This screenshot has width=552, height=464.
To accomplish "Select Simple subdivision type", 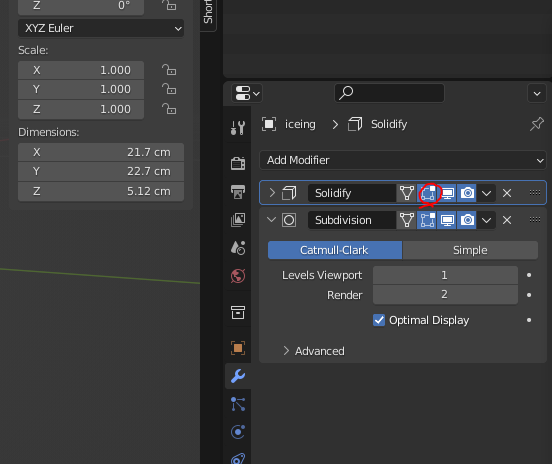I will [x=470, y=250].
